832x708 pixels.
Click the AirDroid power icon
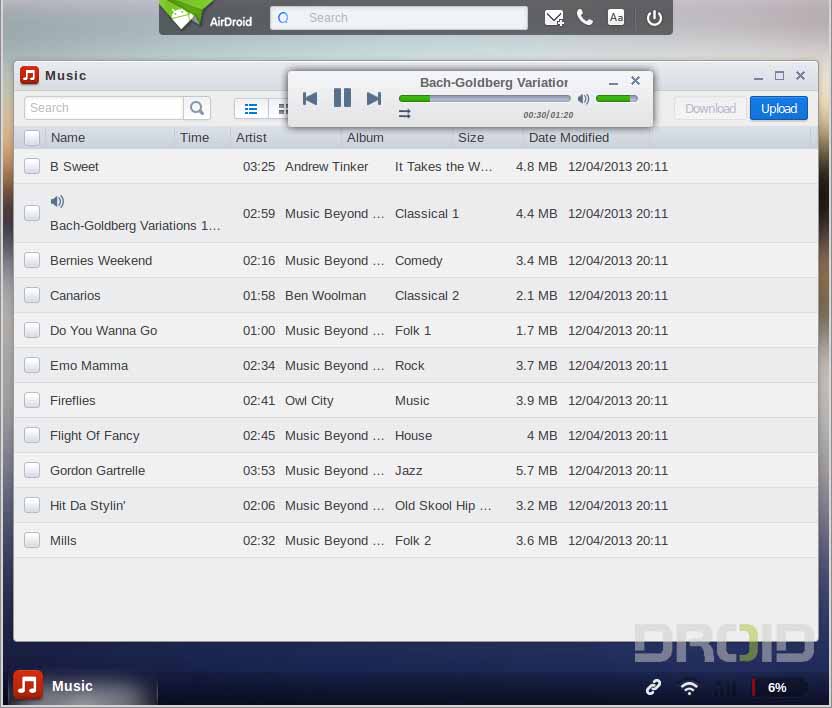click(x=654, y=18)
